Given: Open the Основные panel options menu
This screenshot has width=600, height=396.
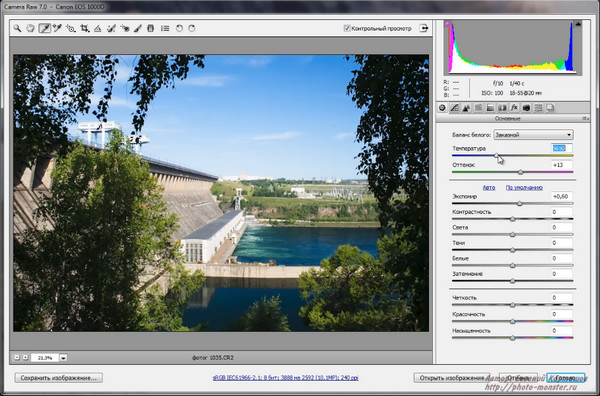Looking at the screenshot, I should (585, 119).
